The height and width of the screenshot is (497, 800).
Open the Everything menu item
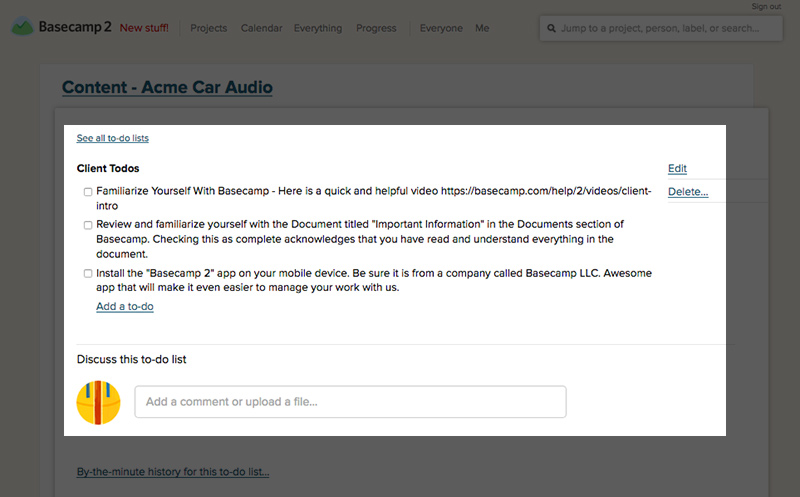click(318, 28)
